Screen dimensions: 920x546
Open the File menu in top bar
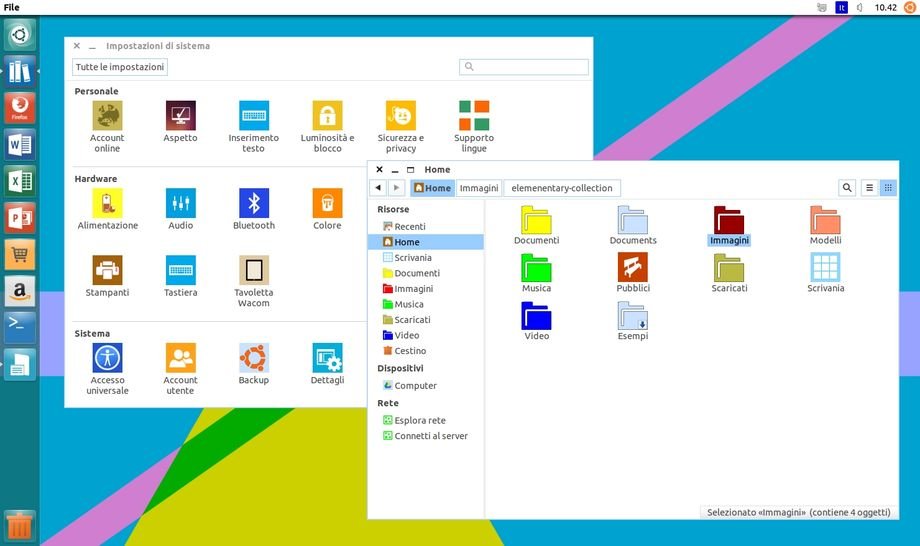[x=12, y=7]
